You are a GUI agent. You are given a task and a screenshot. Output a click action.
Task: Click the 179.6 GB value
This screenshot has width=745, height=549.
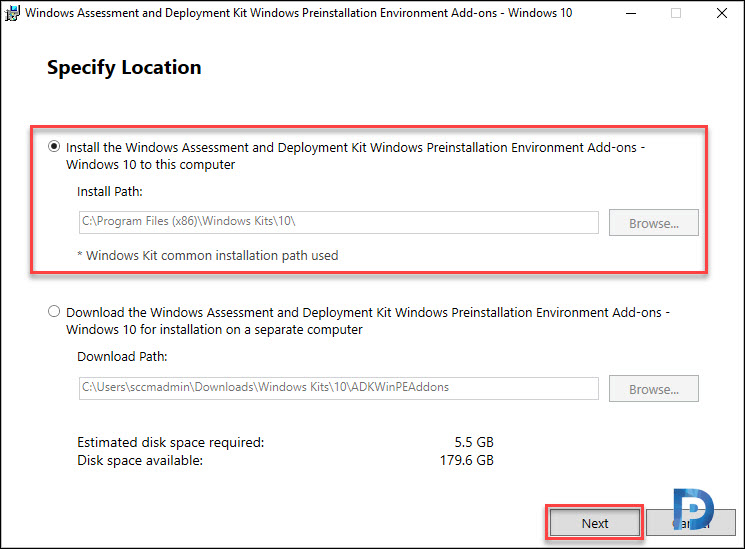(x=467, y=461)
